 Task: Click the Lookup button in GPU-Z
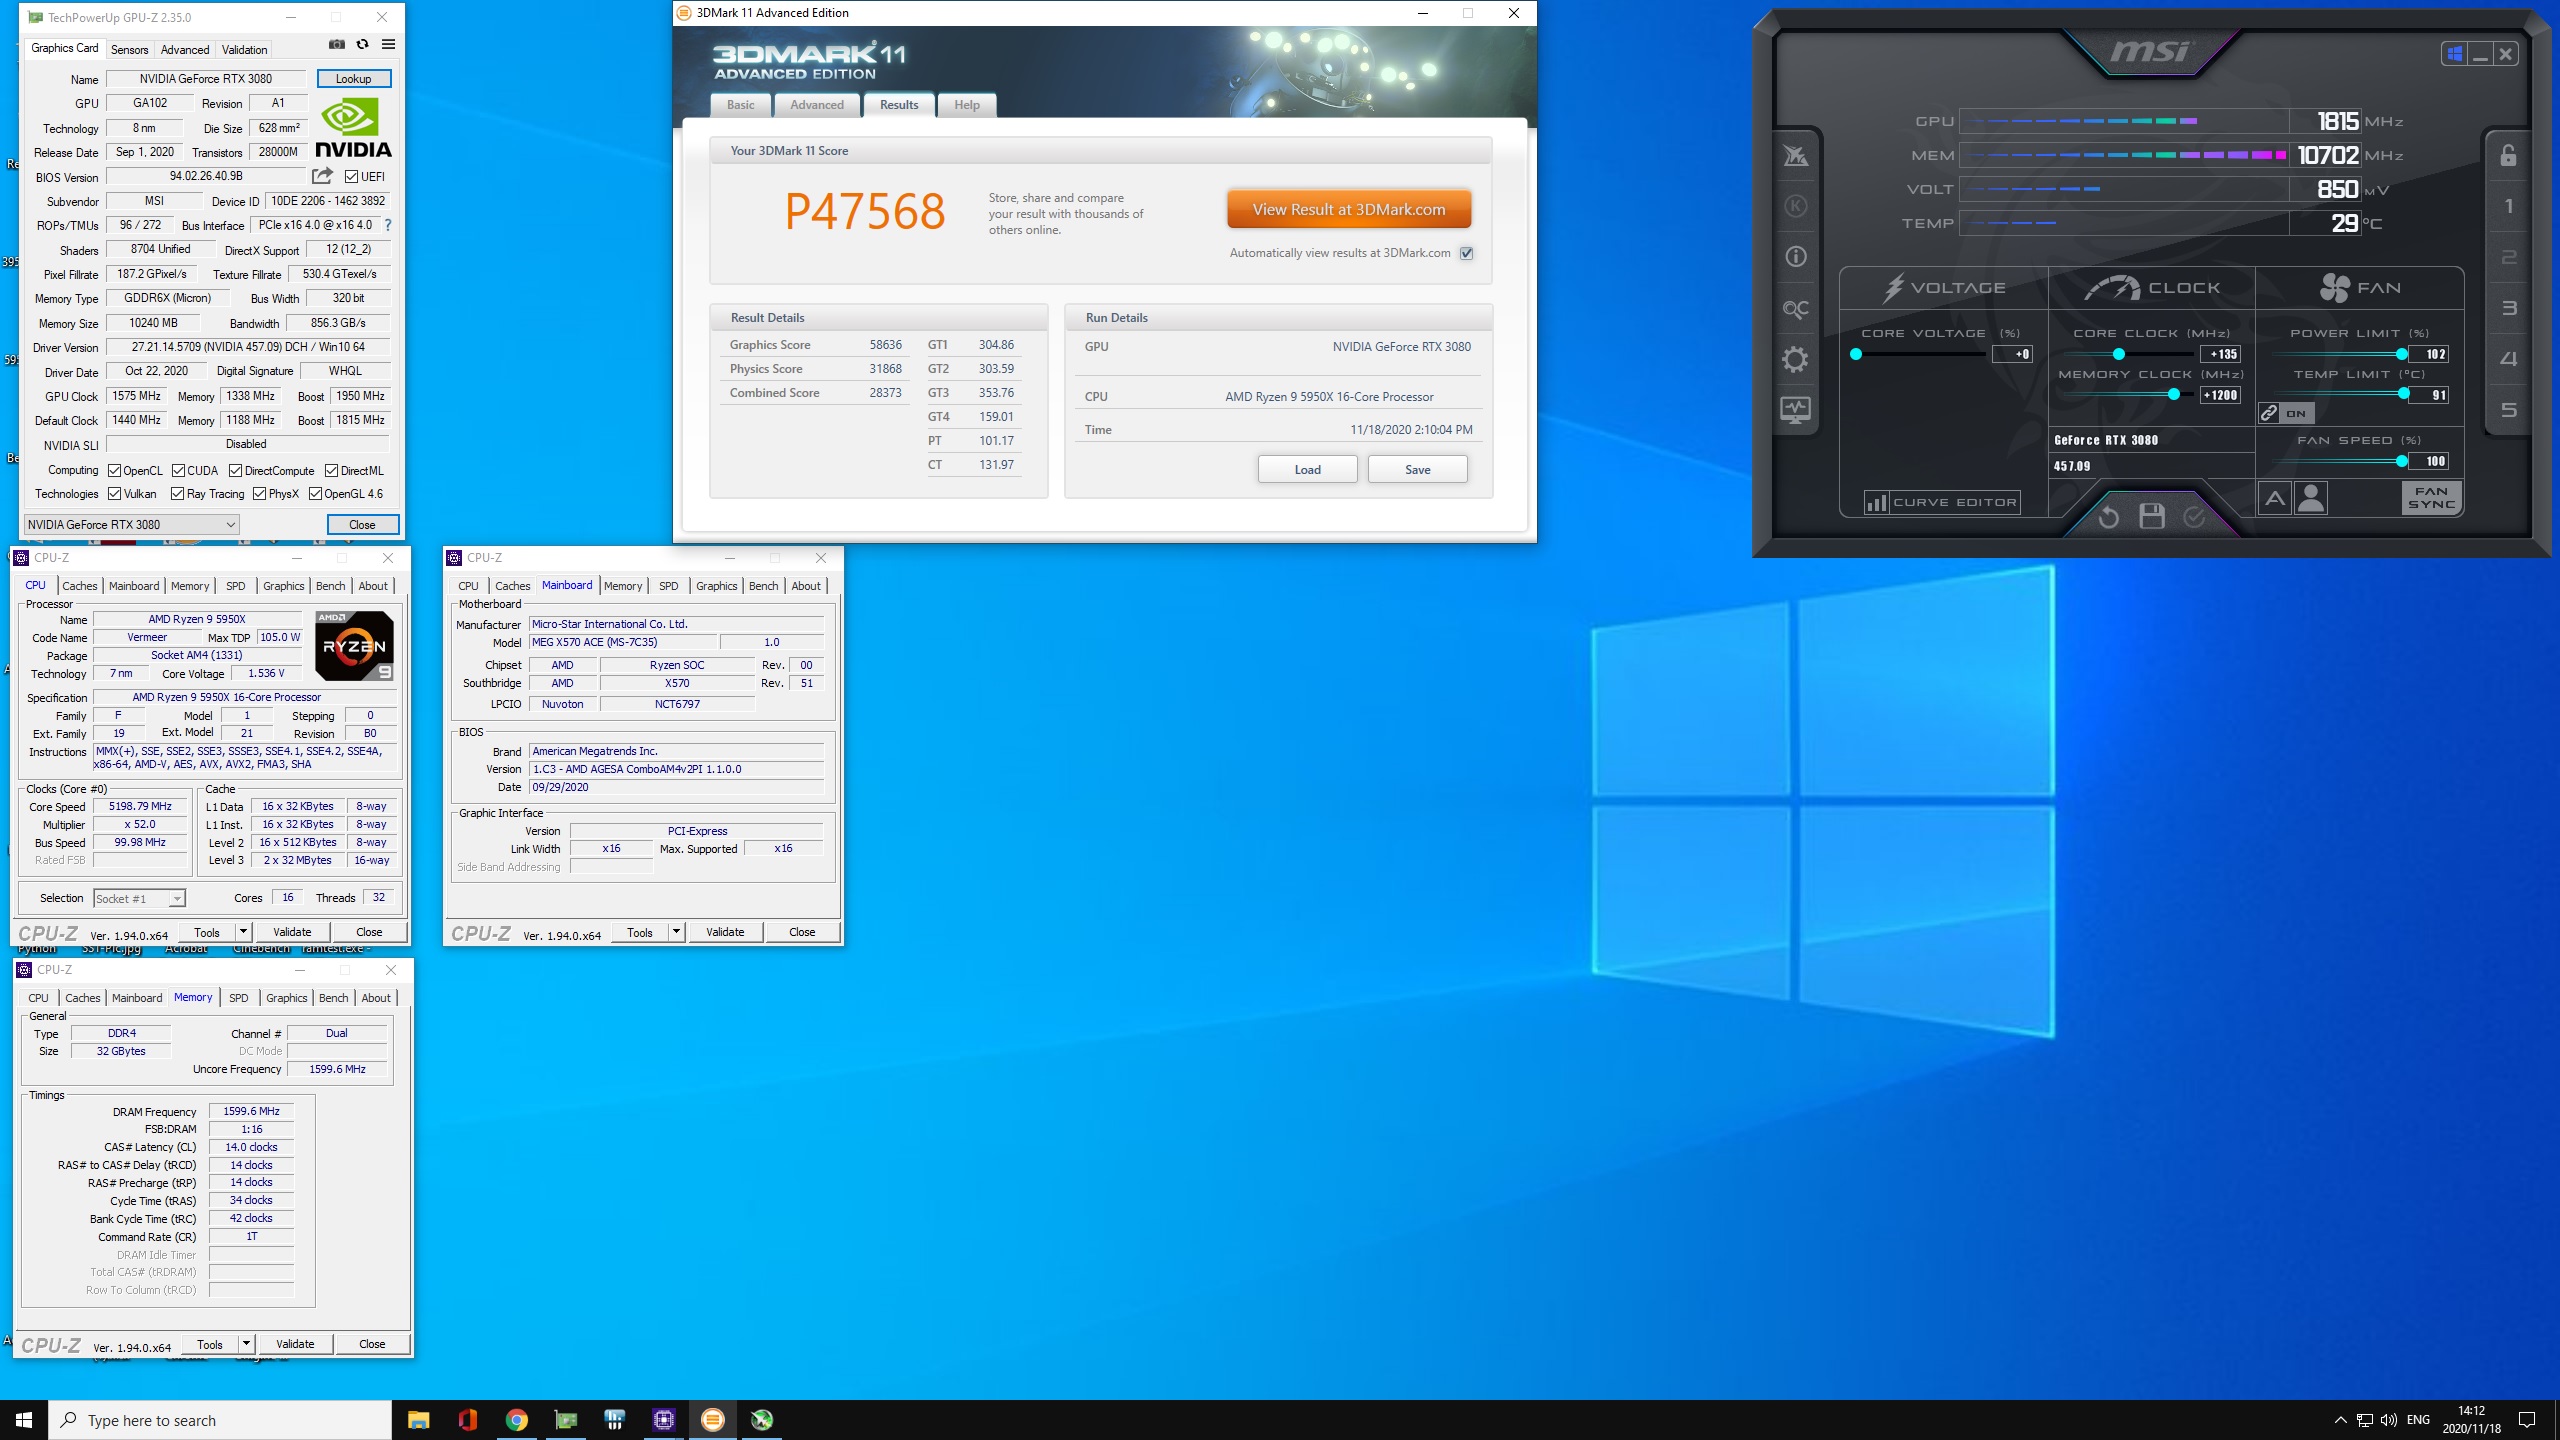pos(354,79)
